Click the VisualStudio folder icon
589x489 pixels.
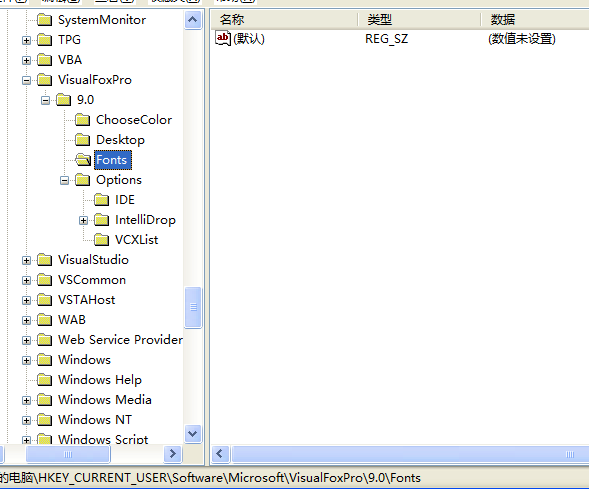coord(44,260)
